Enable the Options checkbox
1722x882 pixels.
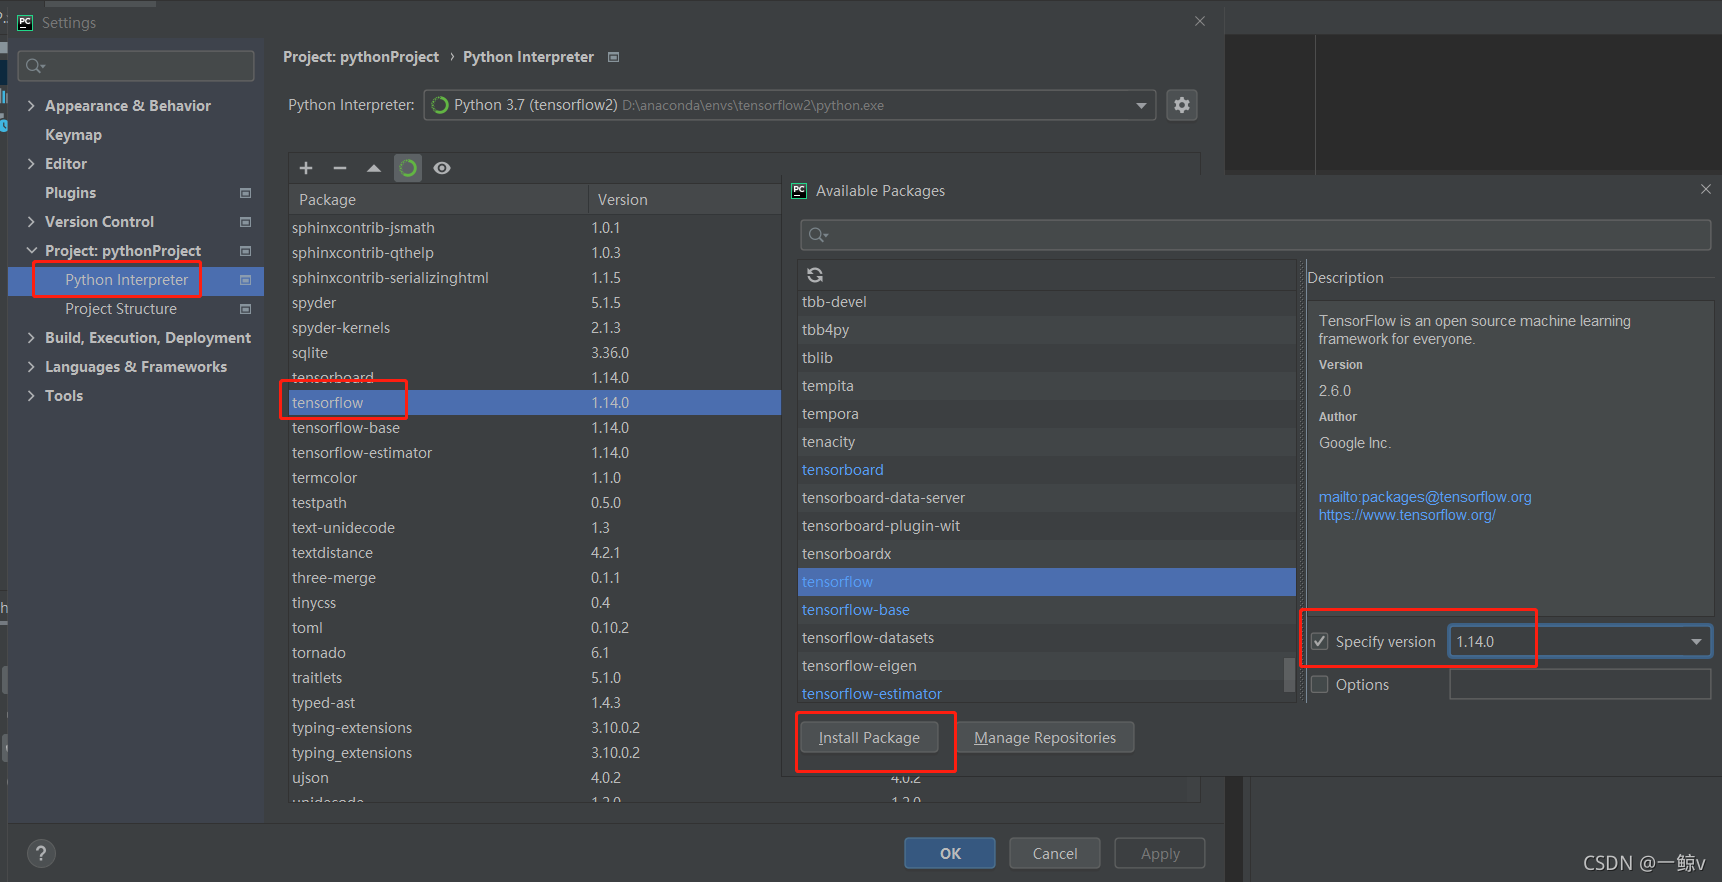pos(1320,684)
